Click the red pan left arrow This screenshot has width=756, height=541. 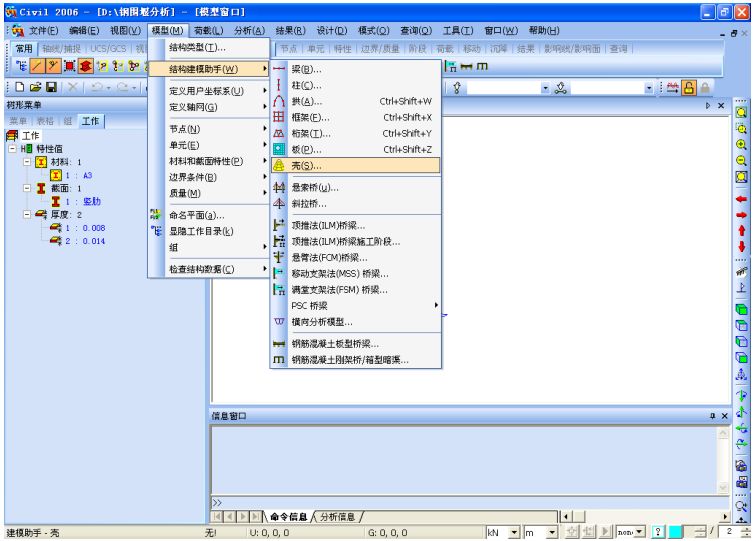[x=741, y=199]
